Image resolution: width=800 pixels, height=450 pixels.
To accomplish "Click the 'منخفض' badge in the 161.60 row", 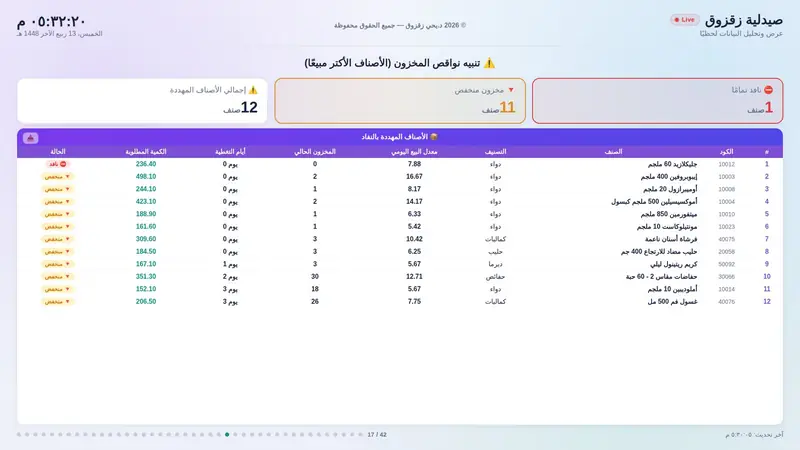I will coord(58,227).
